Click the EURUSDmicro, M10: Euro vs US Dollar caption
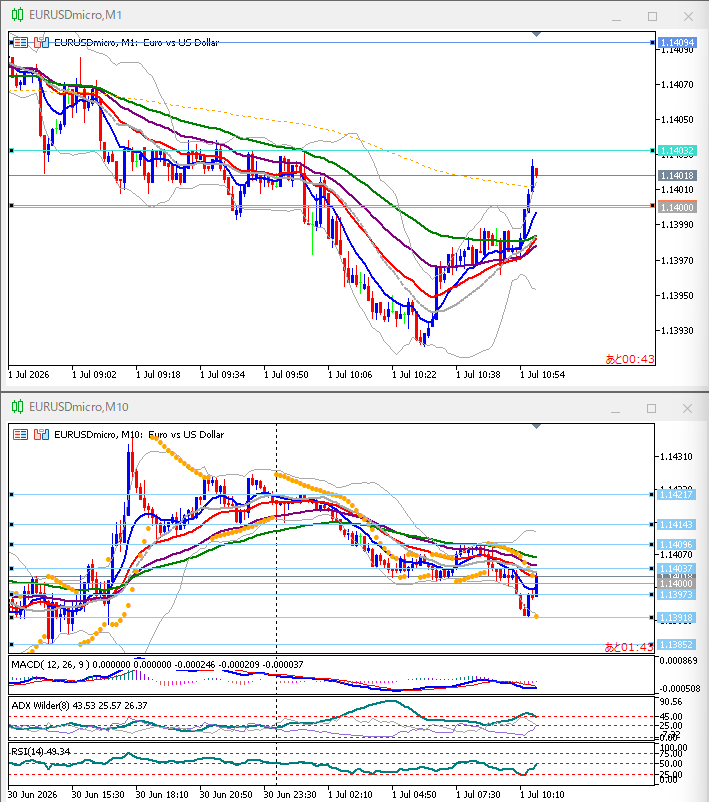The image size is (709, 802). pos(139,435)
